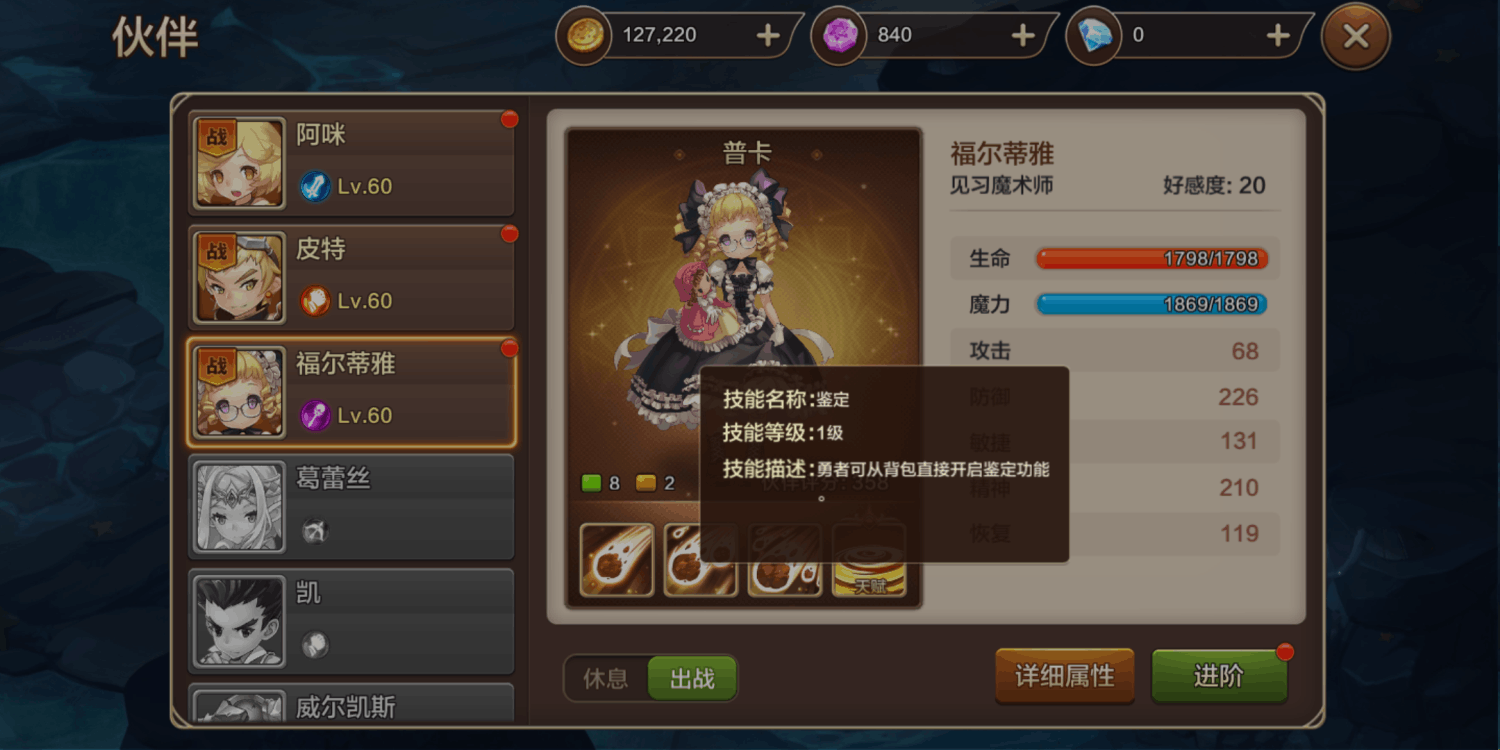This screenshot has height=750, width=1500.
Task: Choose locked partner 凯
Action: point(351,621)
